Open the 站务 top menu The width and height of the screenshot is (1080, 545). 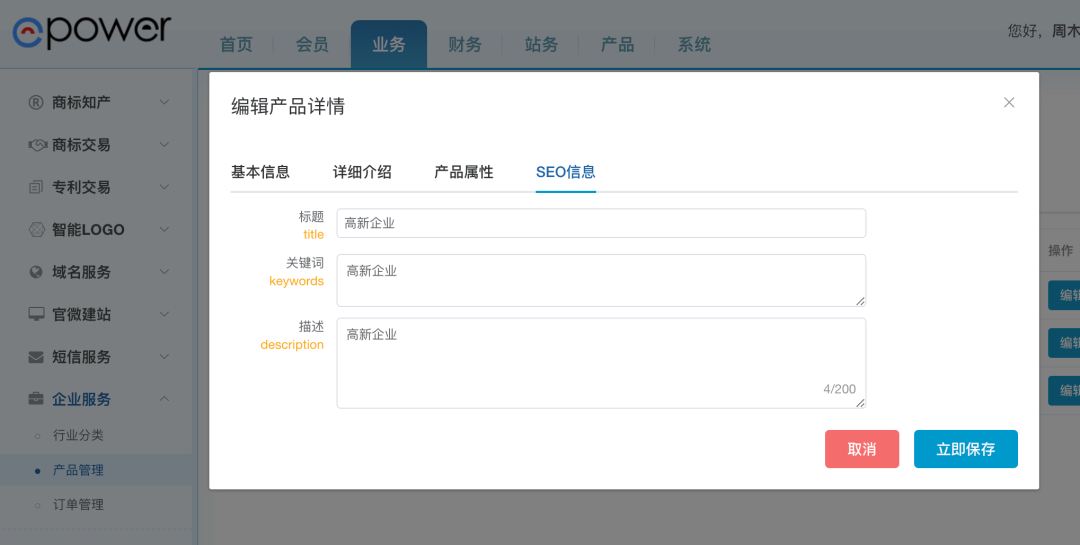(541, 45)
